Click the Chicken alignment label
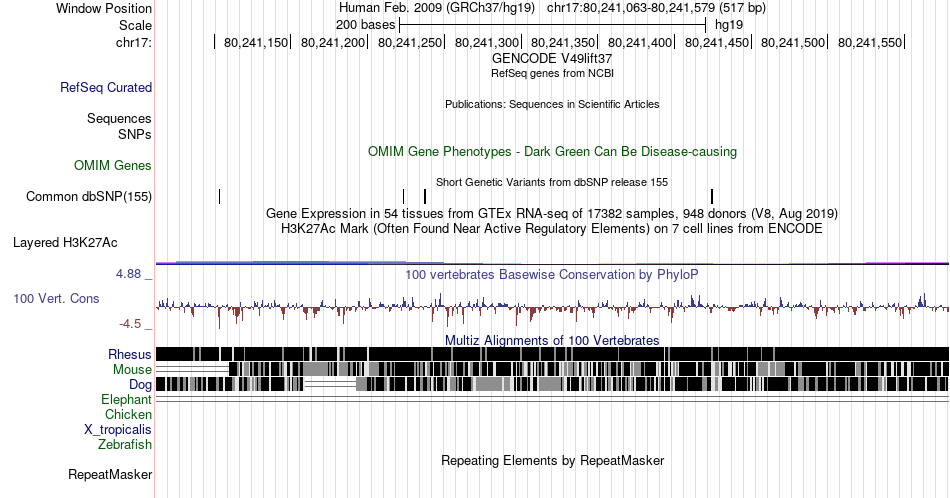This screenshot has height=498, width=950. click(128, 414)
